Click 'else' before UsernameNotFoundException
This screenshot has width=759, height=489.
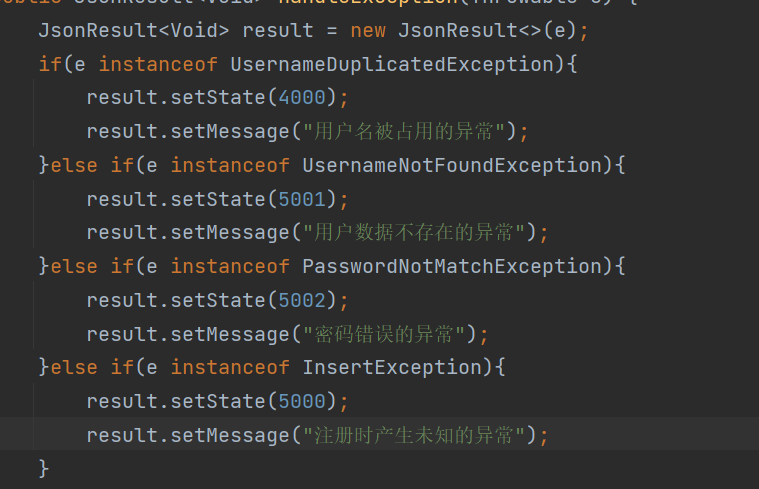point(74,166)
